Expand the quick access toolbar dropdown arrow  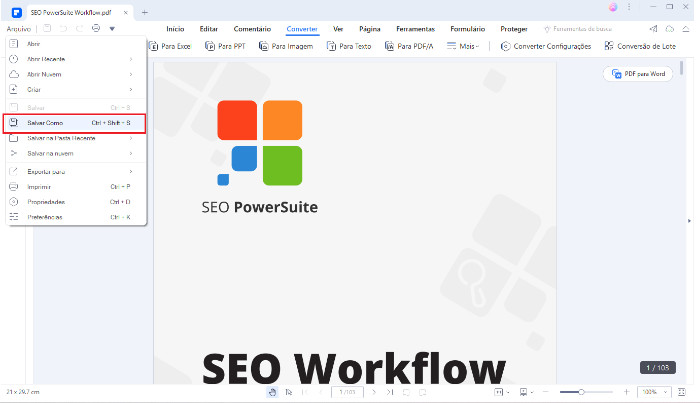(x=112, y=29)
